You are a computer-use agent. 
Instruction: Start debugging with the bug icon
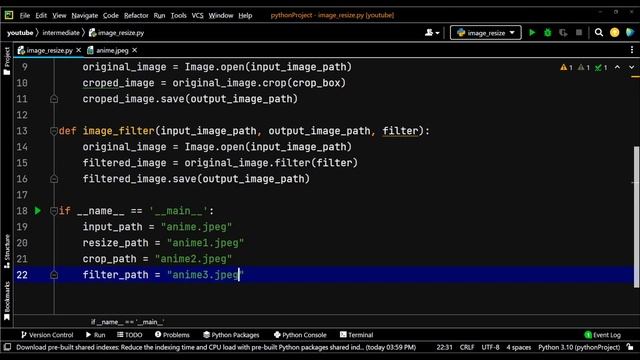[x=548, y=33]
